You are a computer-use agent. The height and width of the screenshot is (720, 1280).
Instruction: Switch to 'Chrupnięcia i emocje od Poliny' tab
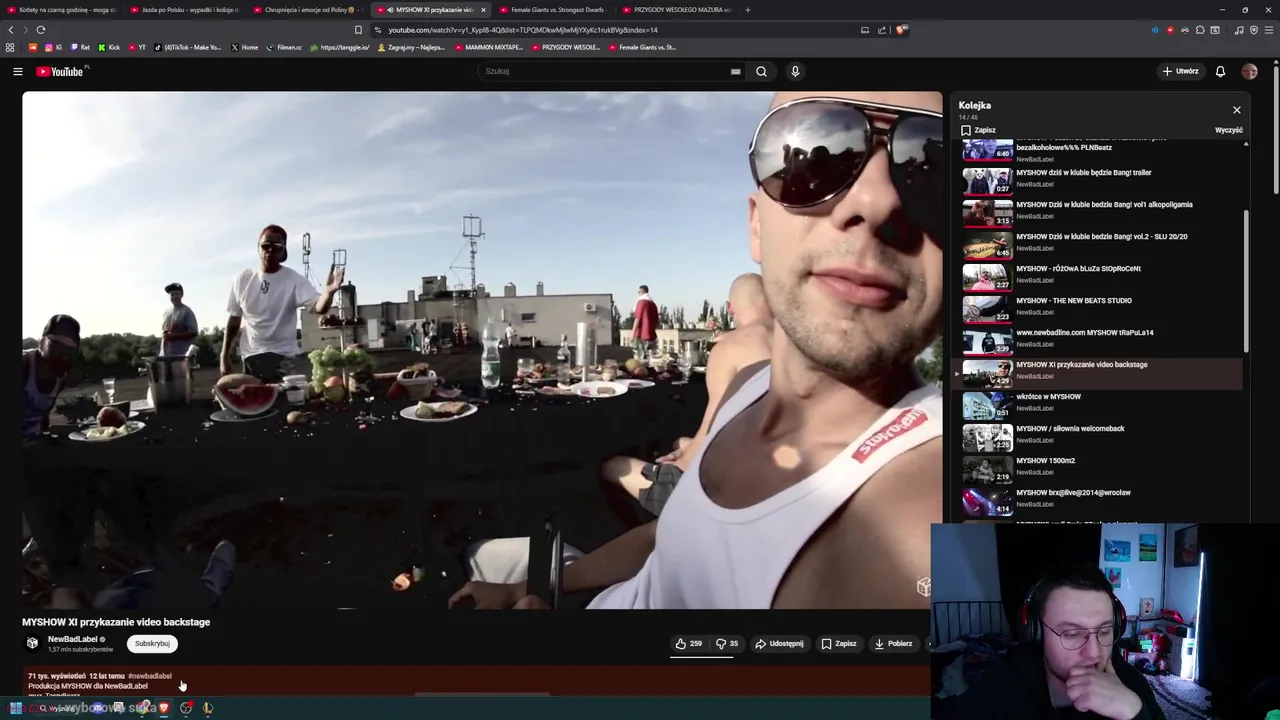tap(308, 9)
